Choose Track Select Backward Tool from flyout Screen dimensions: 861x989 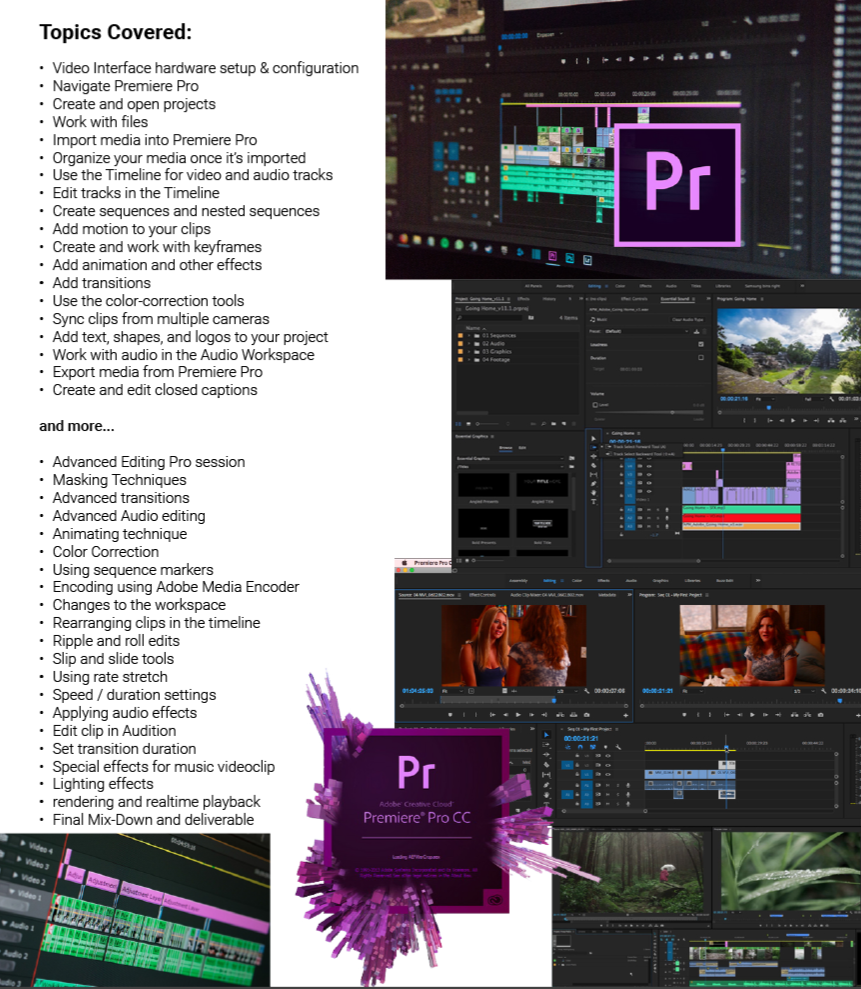click(643, 454)
